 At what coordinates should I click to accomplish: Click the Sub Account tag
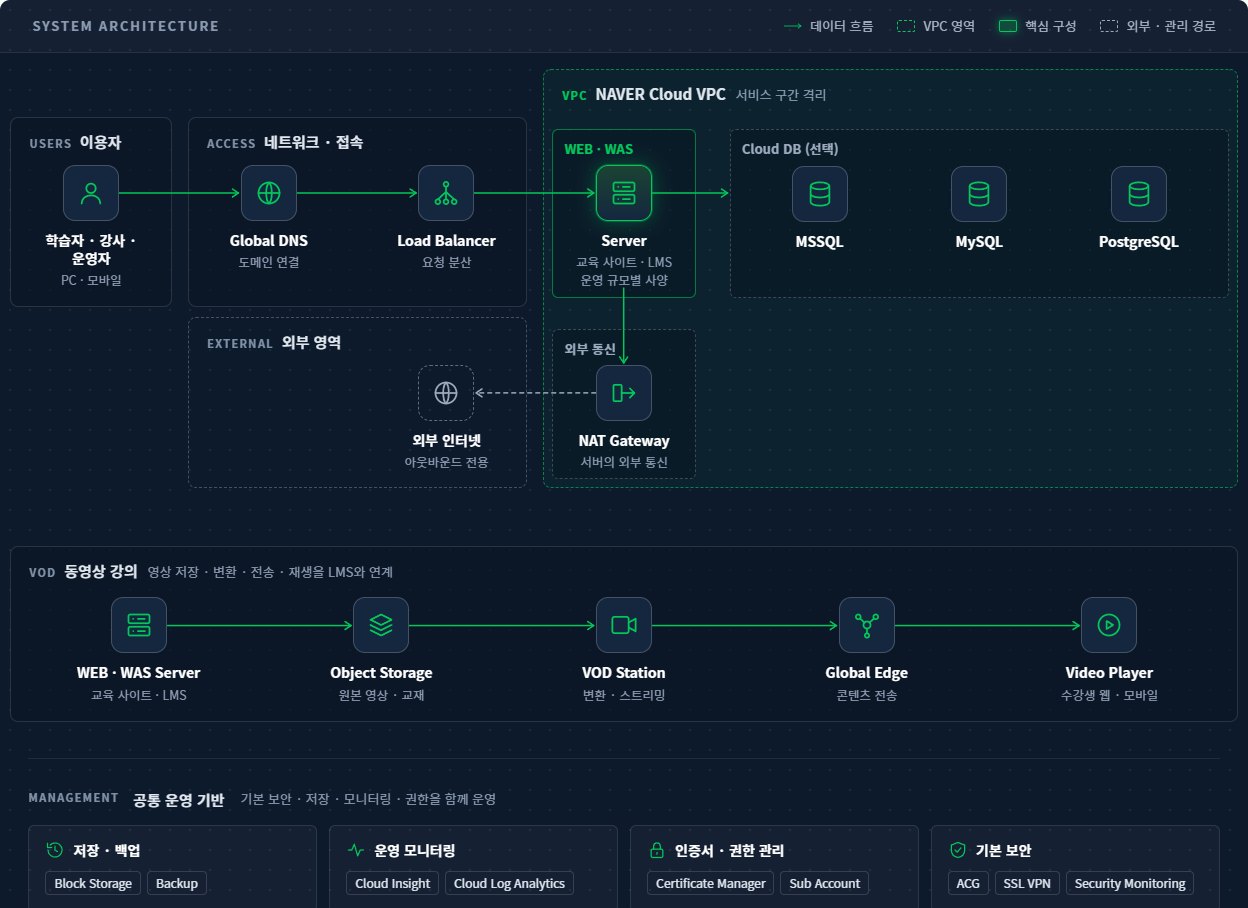coord(825,883)
